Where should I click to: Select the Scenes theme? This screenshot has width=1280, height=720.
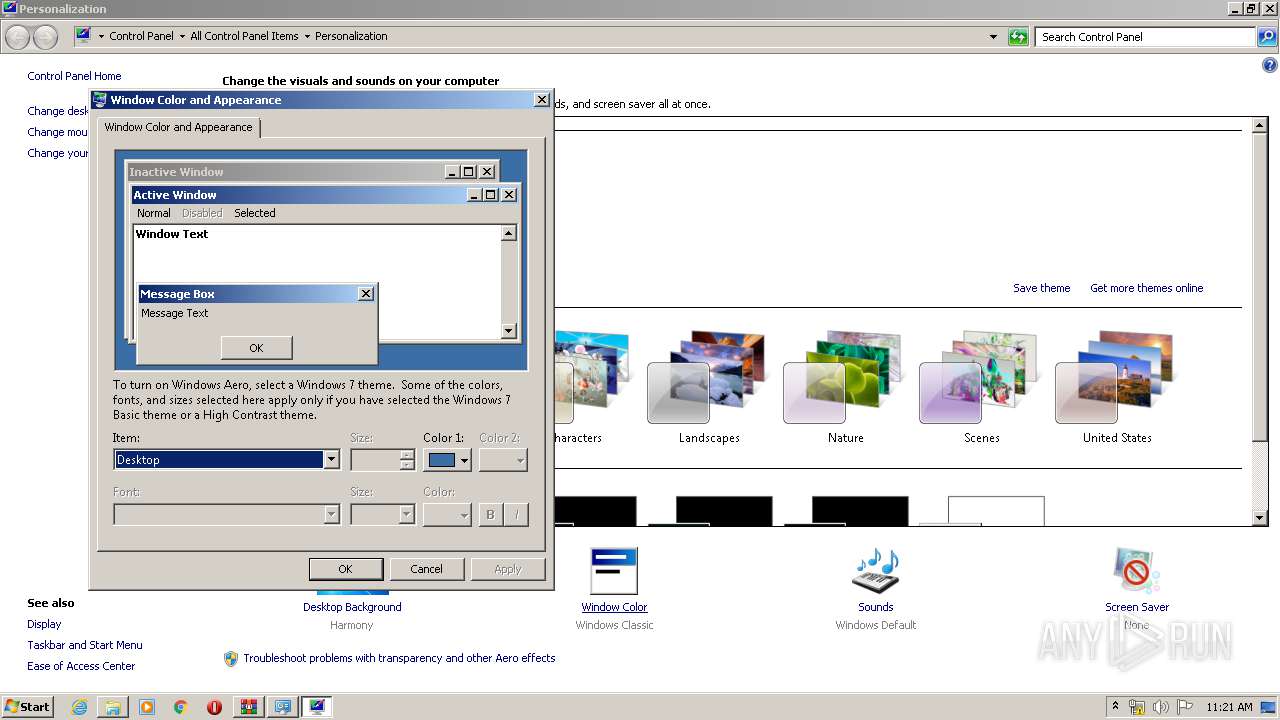coord(981,388)
